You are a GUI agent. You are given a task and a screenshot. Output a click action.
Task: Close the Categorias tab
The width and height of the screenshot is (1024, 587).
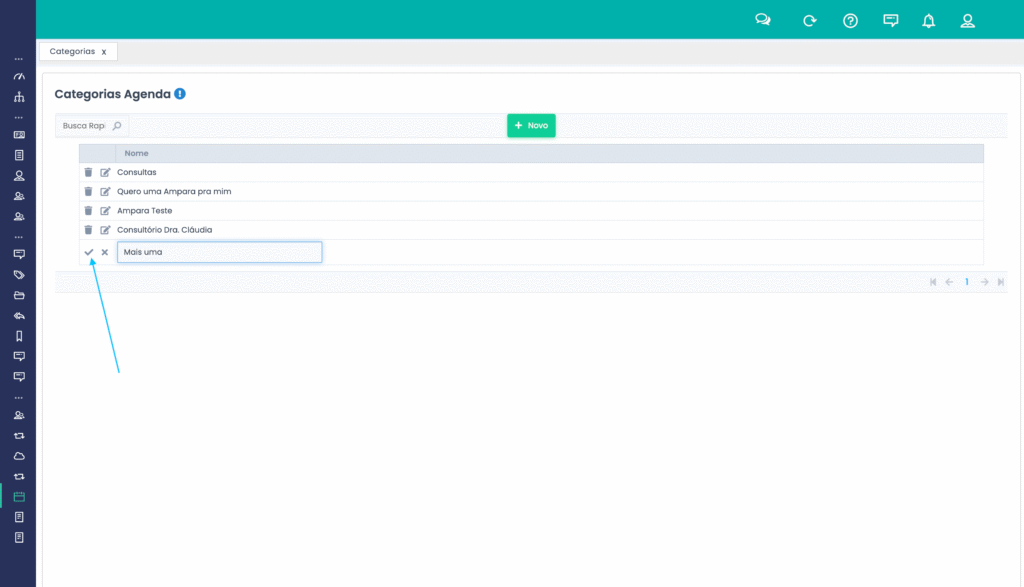(x=104, y=52)
